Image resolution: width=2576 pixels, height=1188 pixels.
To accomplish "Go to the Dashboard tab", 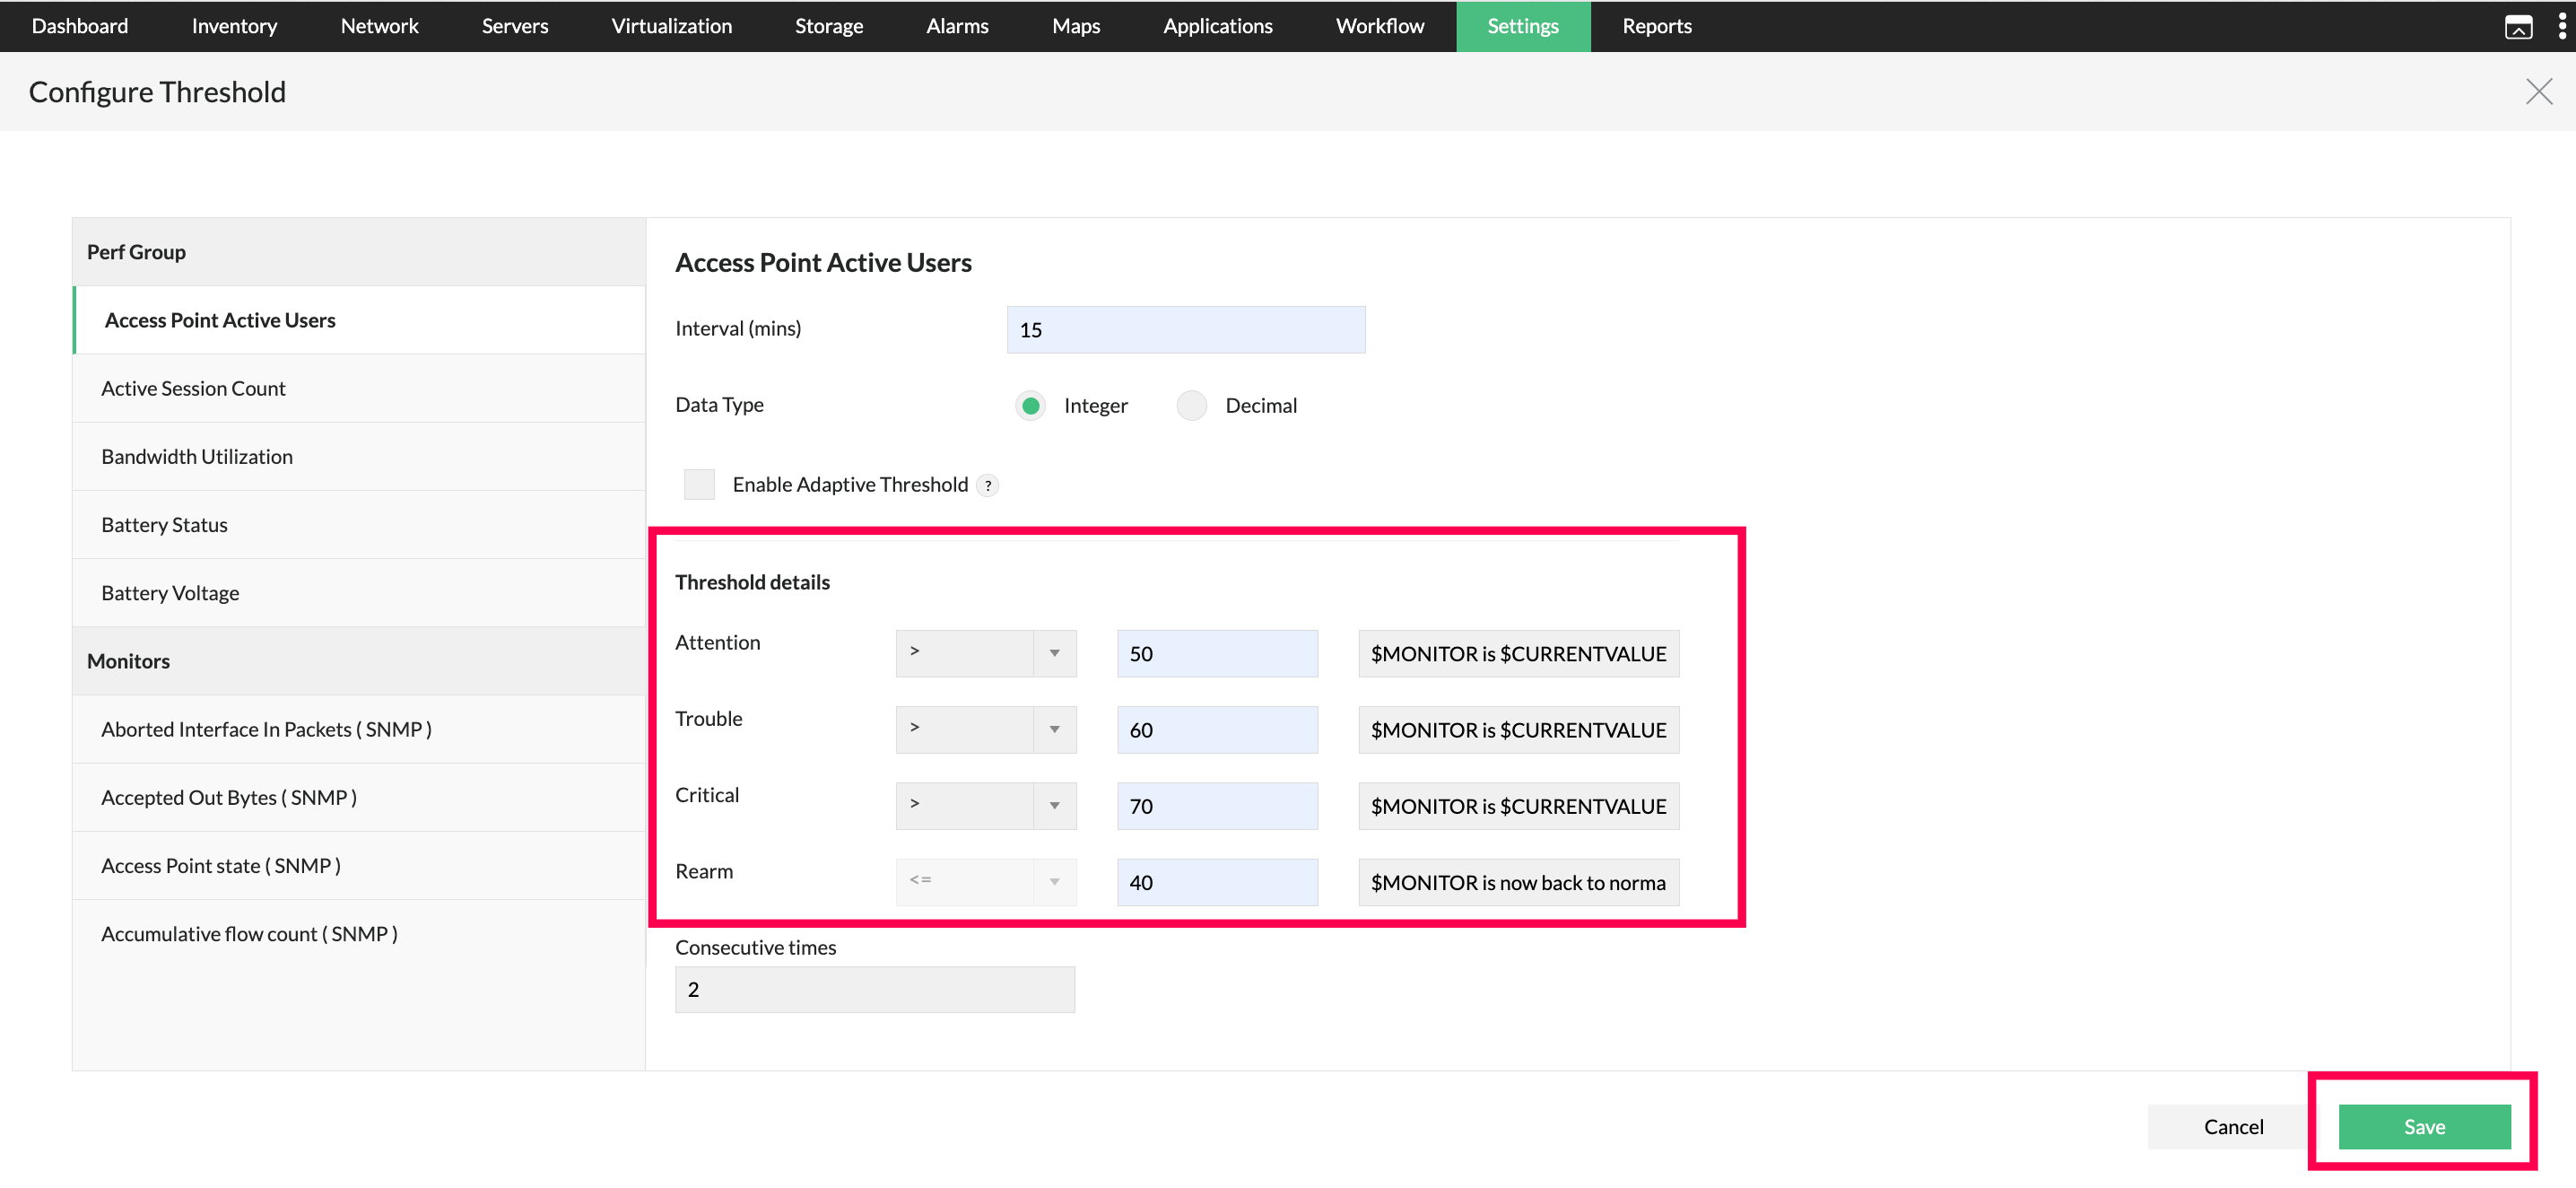I will click(x=80, y=26).
